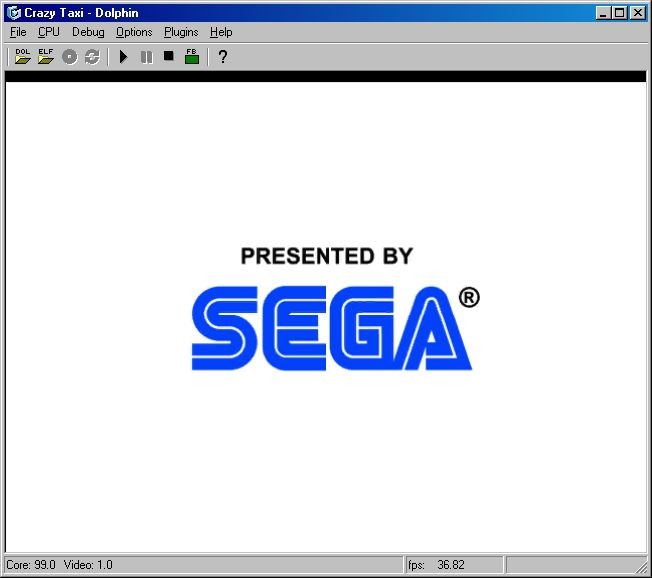
Task: Click the Core: 99.0 status text
Action: [31, 565]
